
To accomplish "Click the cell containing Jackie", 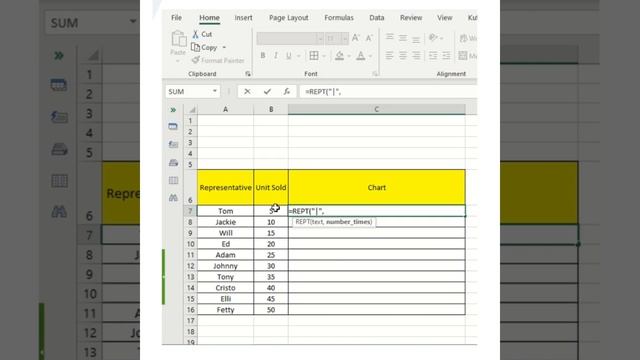I will (225, 222).
